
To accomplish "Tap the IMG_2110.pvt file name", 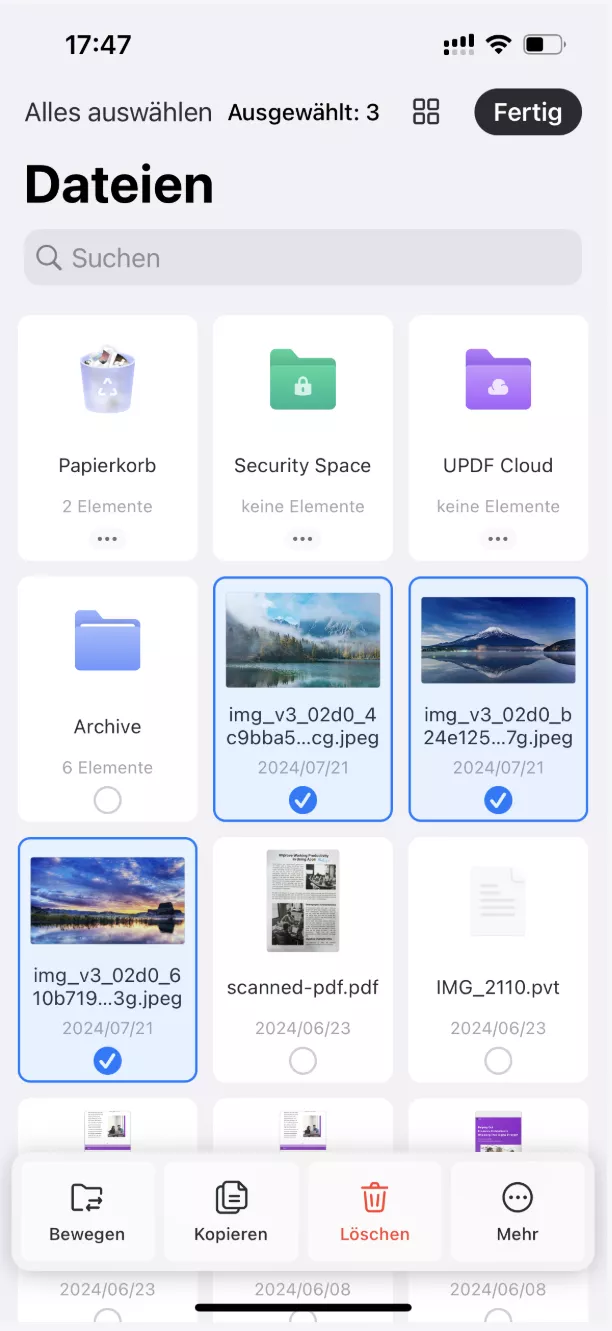I will [x=498, y=988].
